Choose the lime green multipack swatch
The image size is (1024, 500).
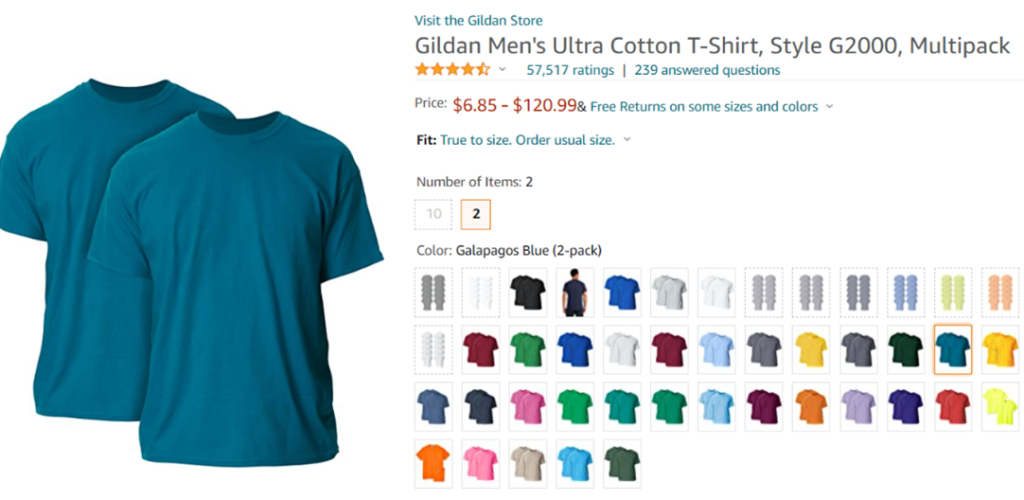[953, 292]
